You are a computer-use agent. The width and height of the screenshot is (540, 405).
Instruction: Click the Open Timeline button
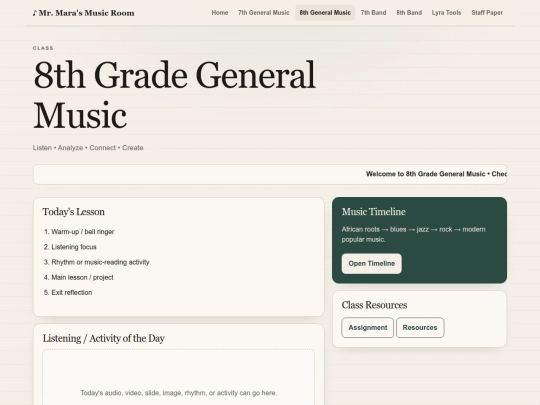click(x=372, y=264)
